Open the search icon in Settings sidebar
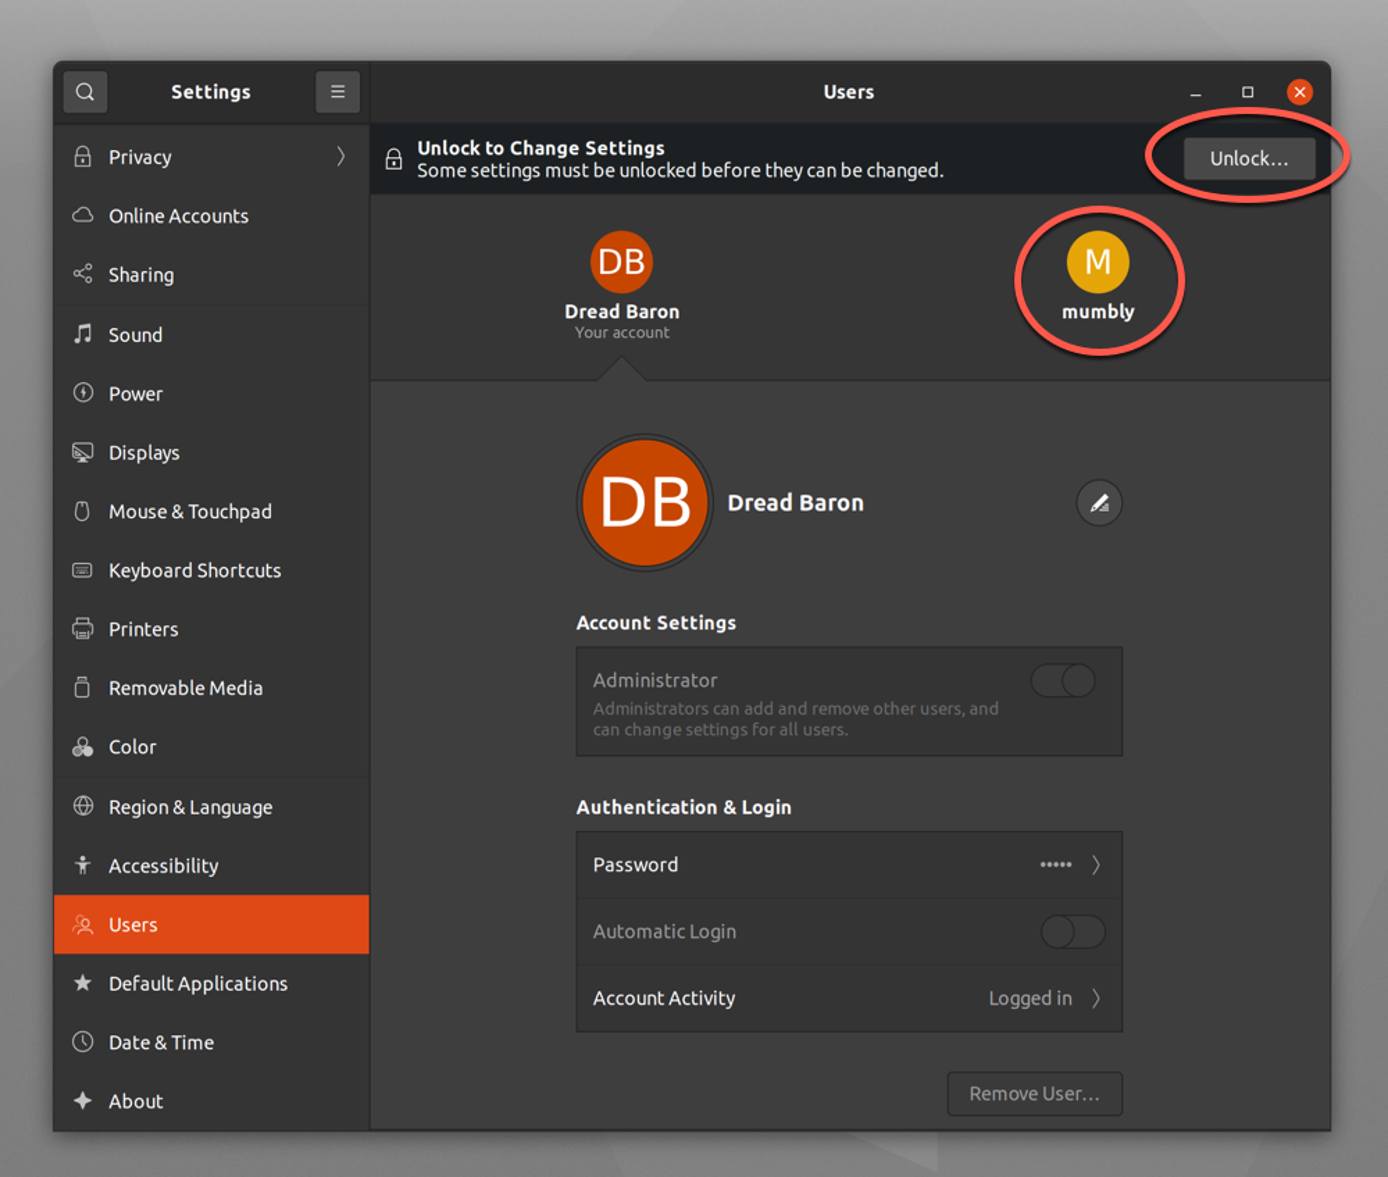 (85, 91)
